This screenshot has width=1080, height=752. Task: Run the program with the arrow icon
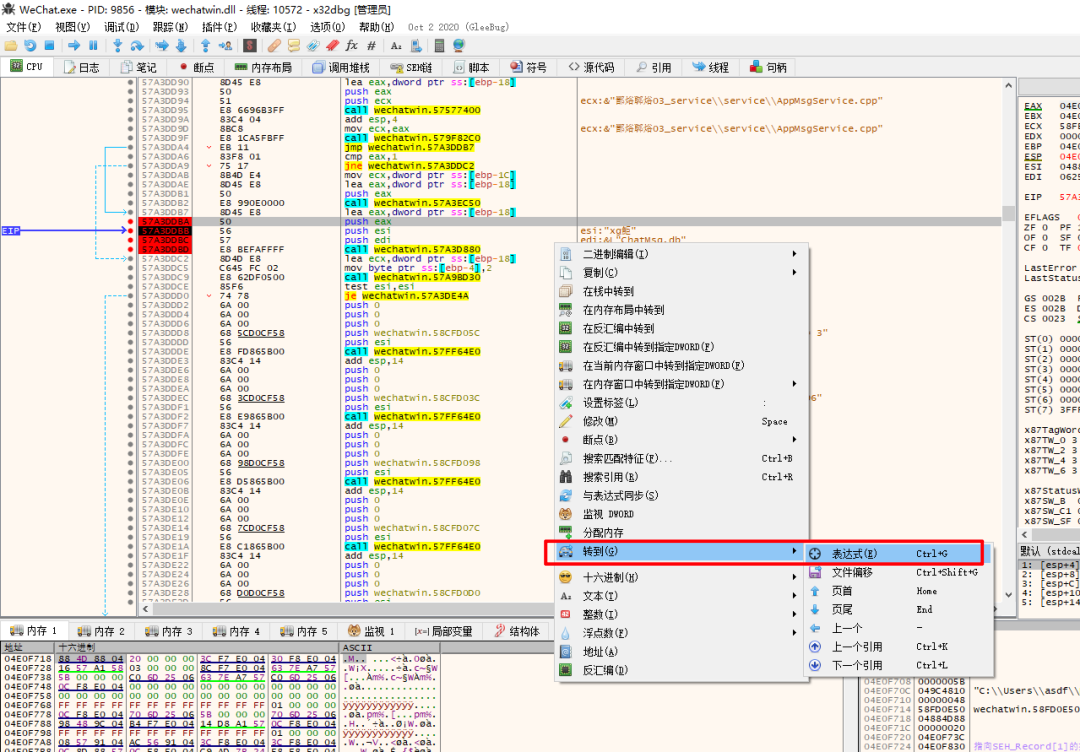(74, 45)
